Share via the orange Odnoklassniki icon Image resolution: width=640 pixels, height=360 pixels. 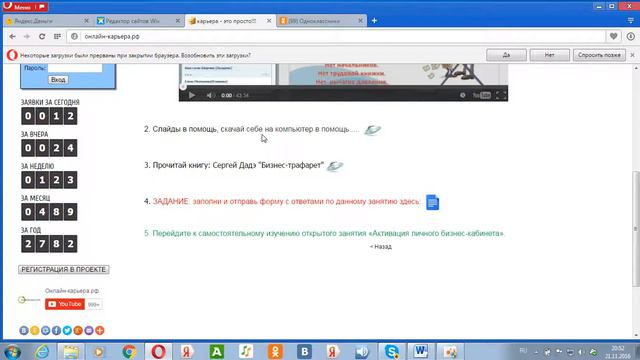click(x=35, y=330)
